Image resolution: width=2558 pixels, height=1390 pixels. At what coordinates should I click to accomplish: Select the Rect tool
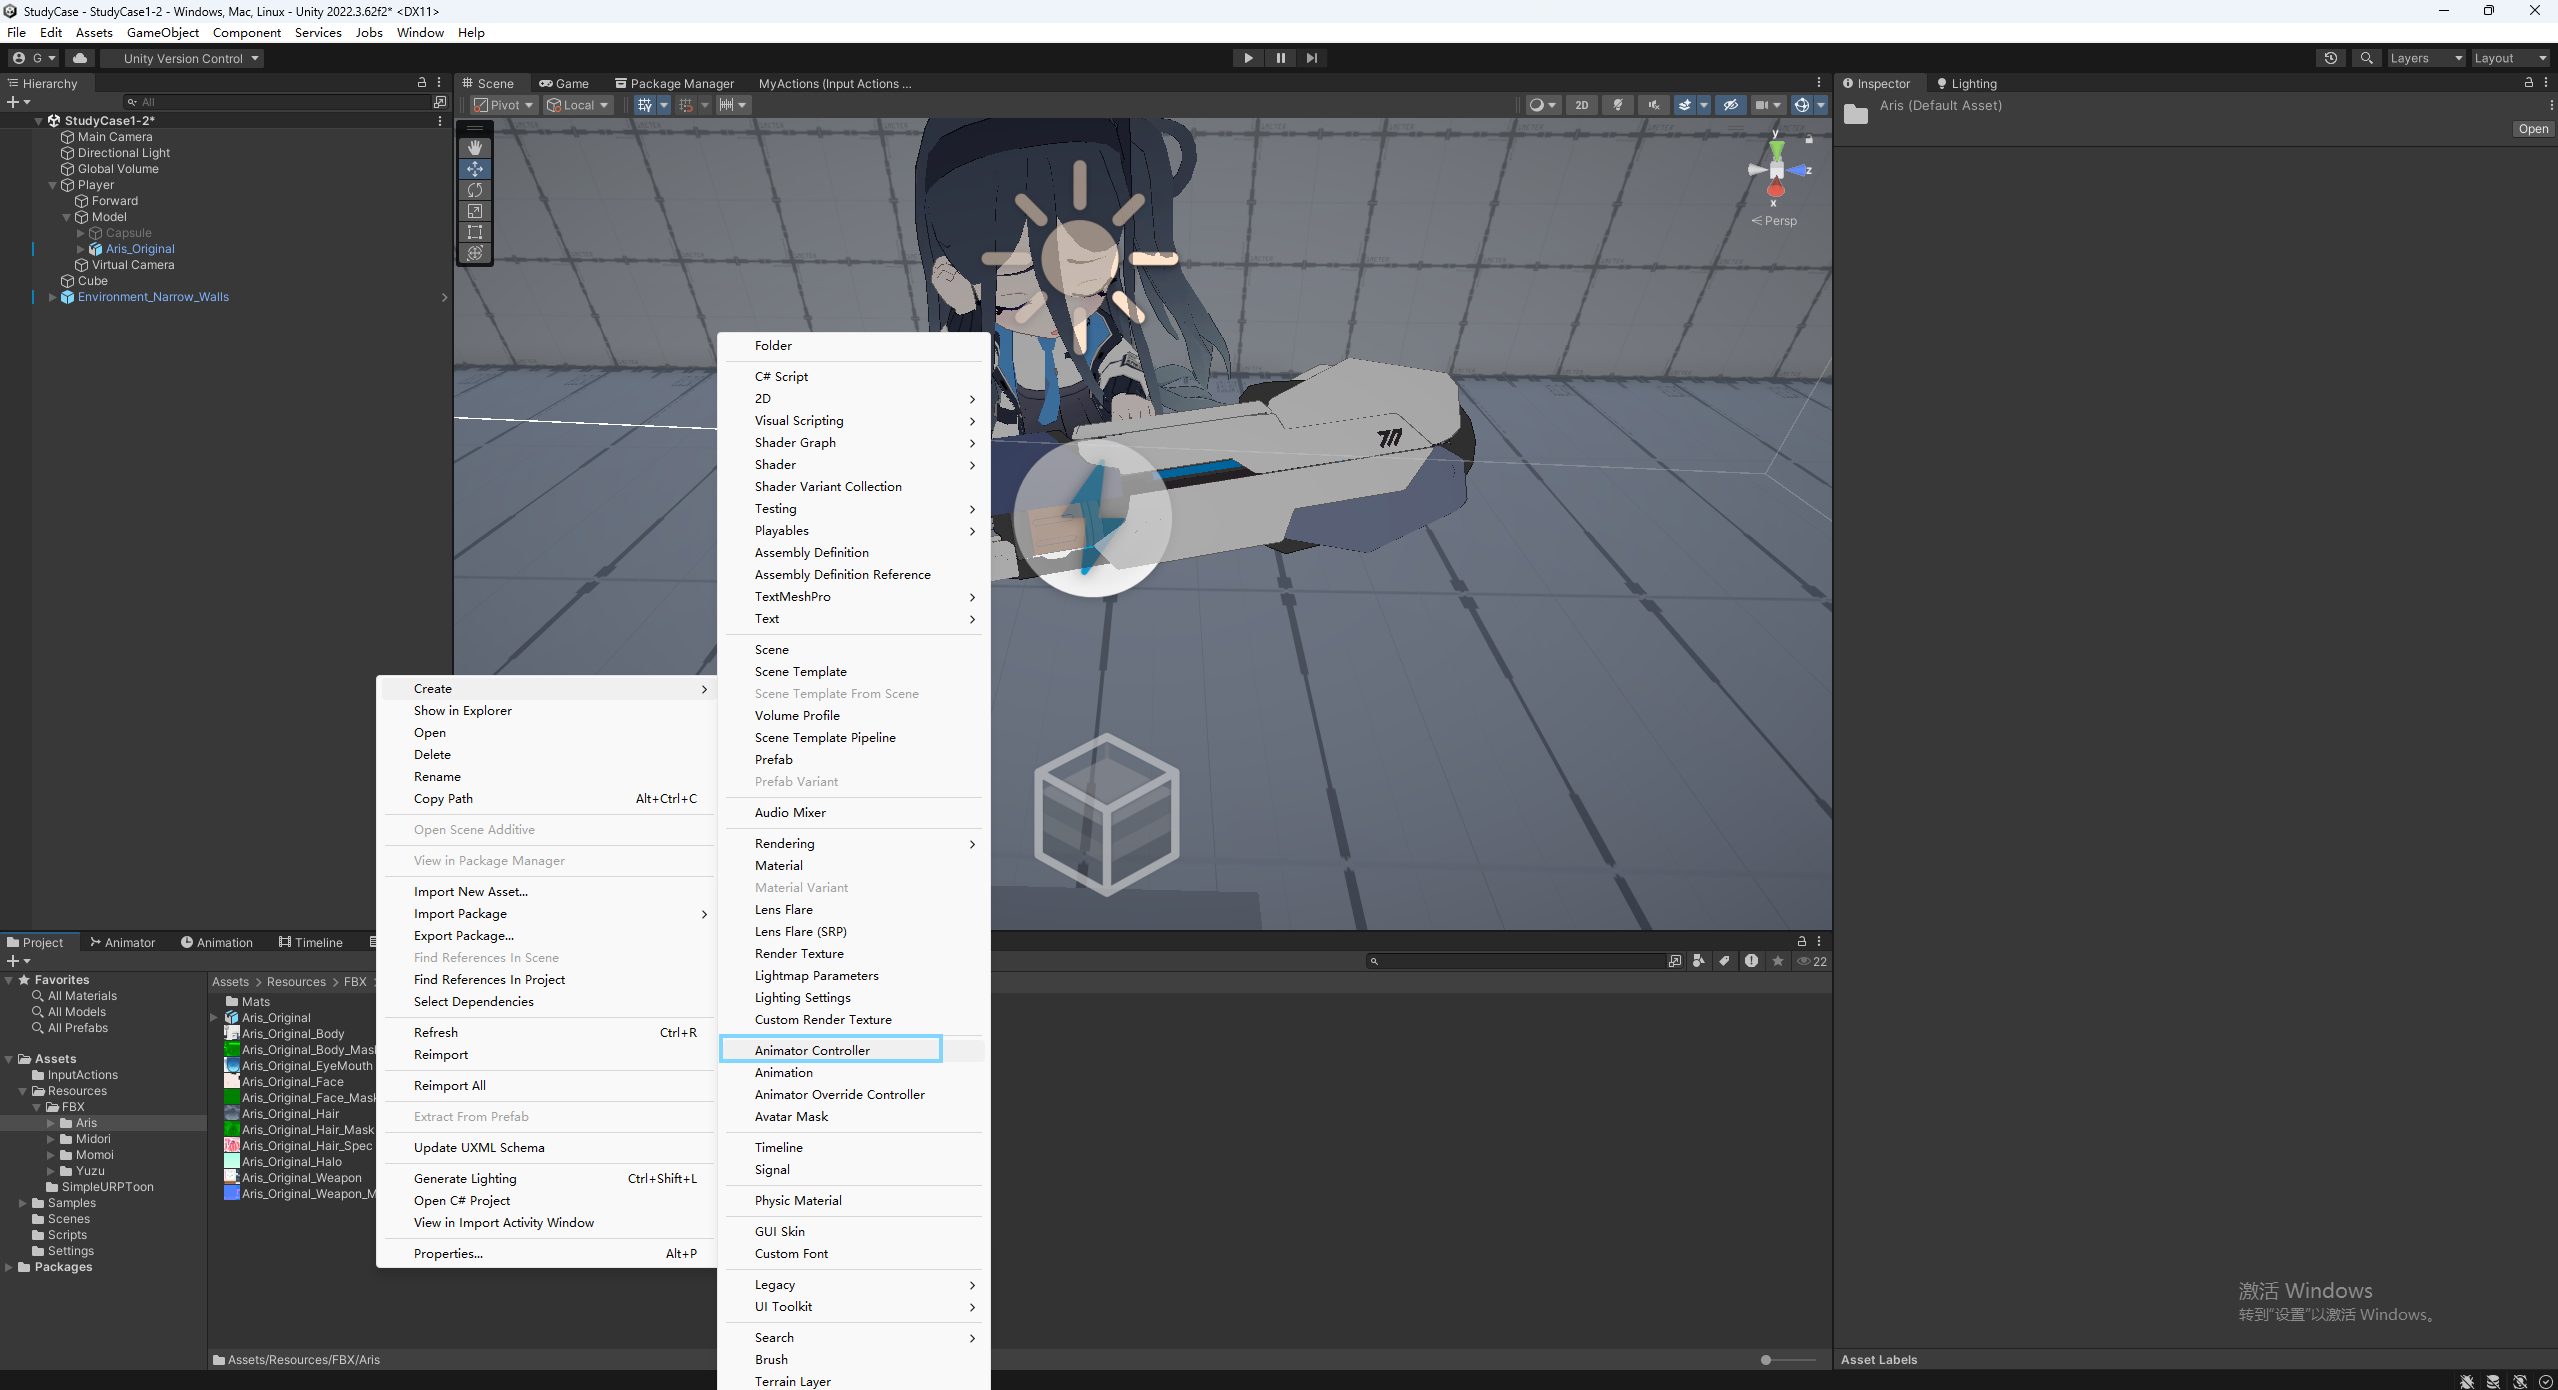click(x=475, y=232)
